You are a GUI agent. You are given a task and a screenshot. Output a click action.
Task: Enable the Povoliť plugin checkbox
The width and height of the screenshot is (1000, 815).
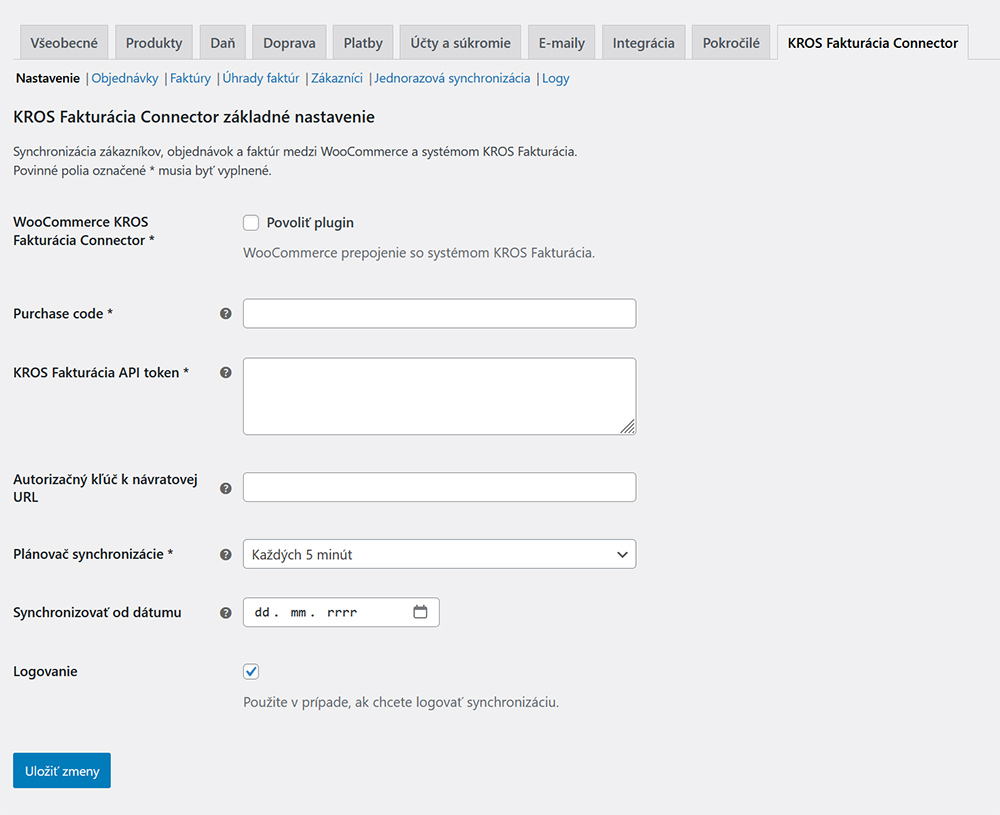click(x=251, y=223)
